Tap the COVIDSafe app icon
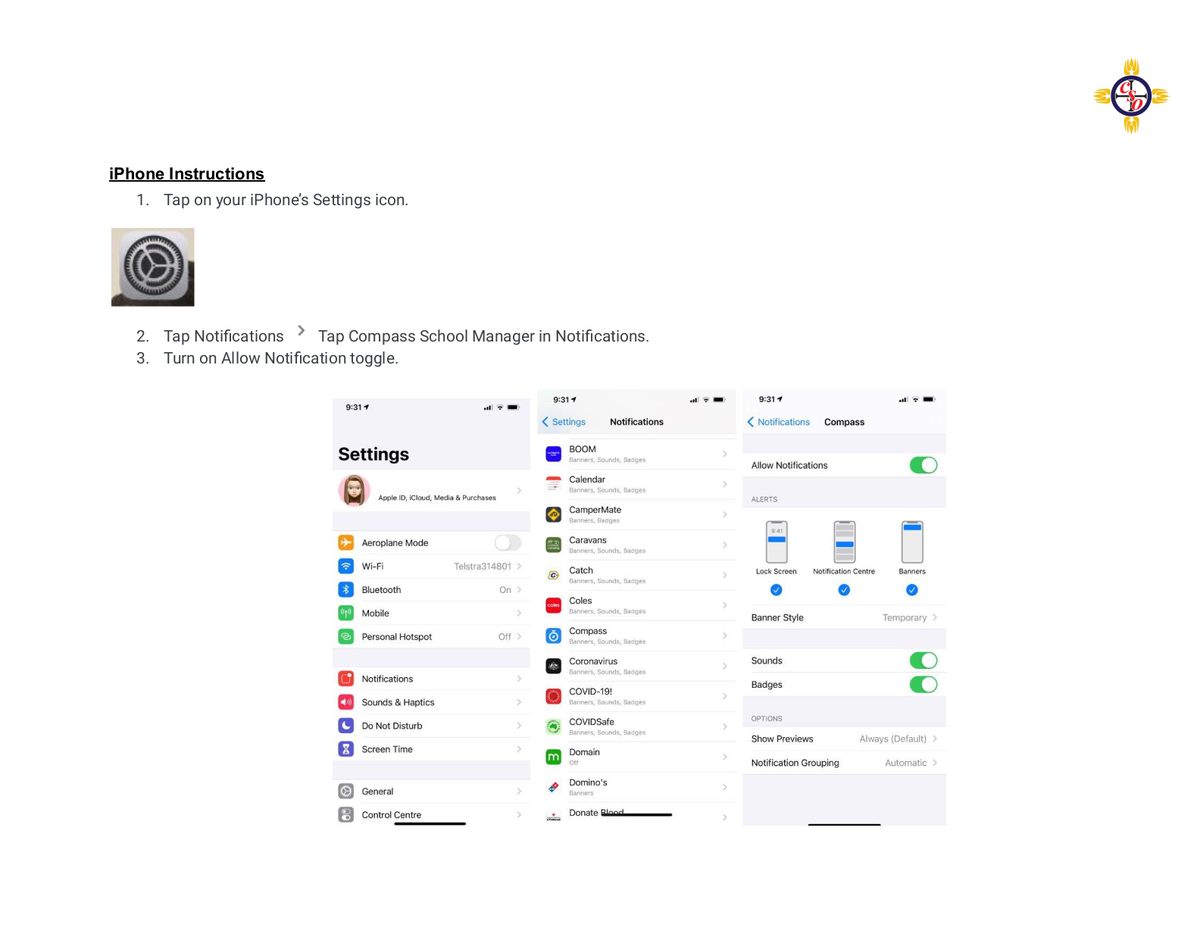 tap(553, 727)
